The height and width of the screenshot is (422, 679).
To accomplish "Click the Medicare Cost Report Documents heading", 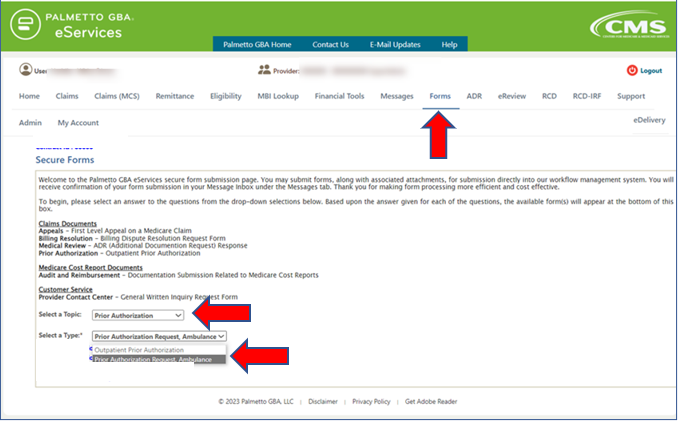I will pos(91,267).
